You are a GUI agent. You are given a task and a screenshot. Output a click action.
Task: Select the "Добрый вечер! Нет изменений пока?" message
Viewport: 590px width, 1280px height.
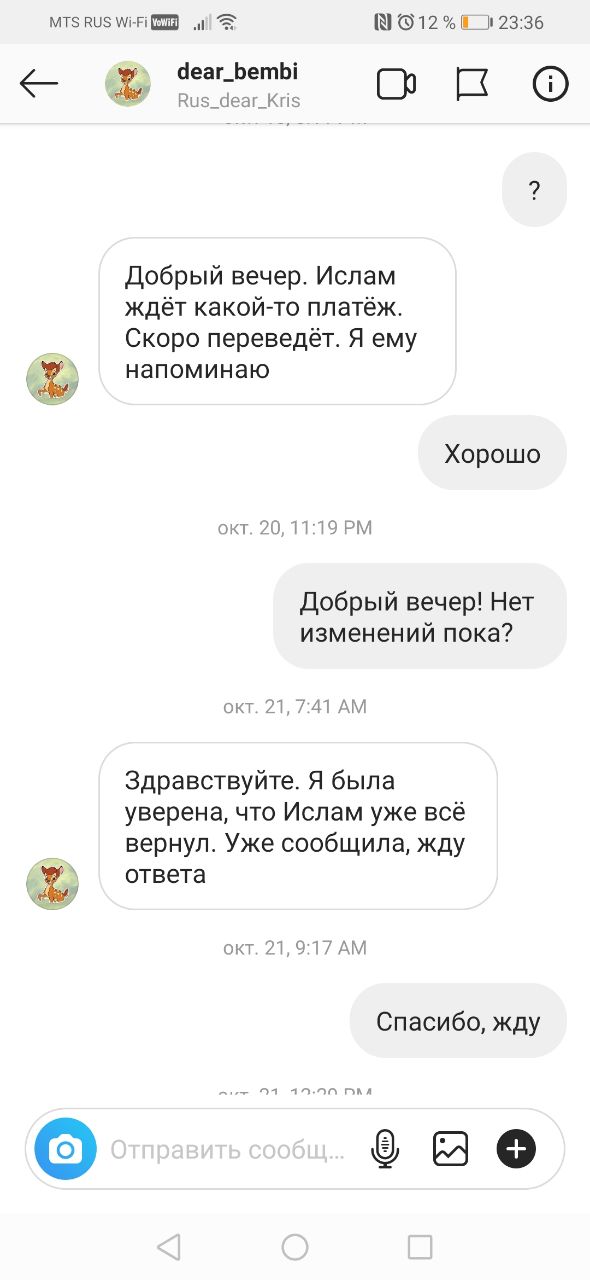[x=420, y=616]
